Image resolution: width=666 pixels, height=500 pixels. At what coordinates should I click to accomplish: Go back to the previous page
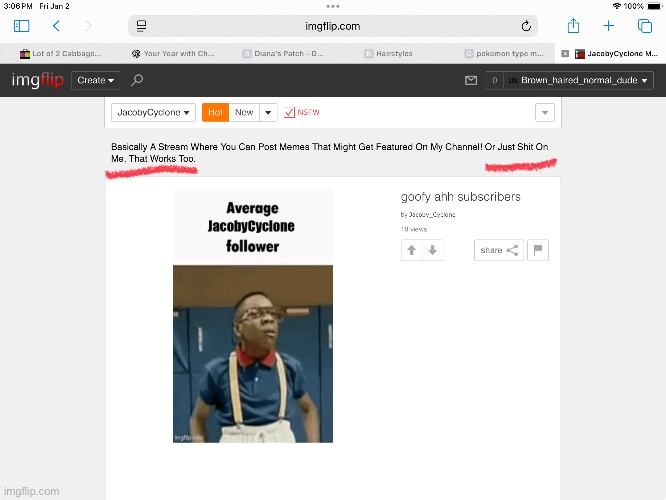(x=57, y=26)
